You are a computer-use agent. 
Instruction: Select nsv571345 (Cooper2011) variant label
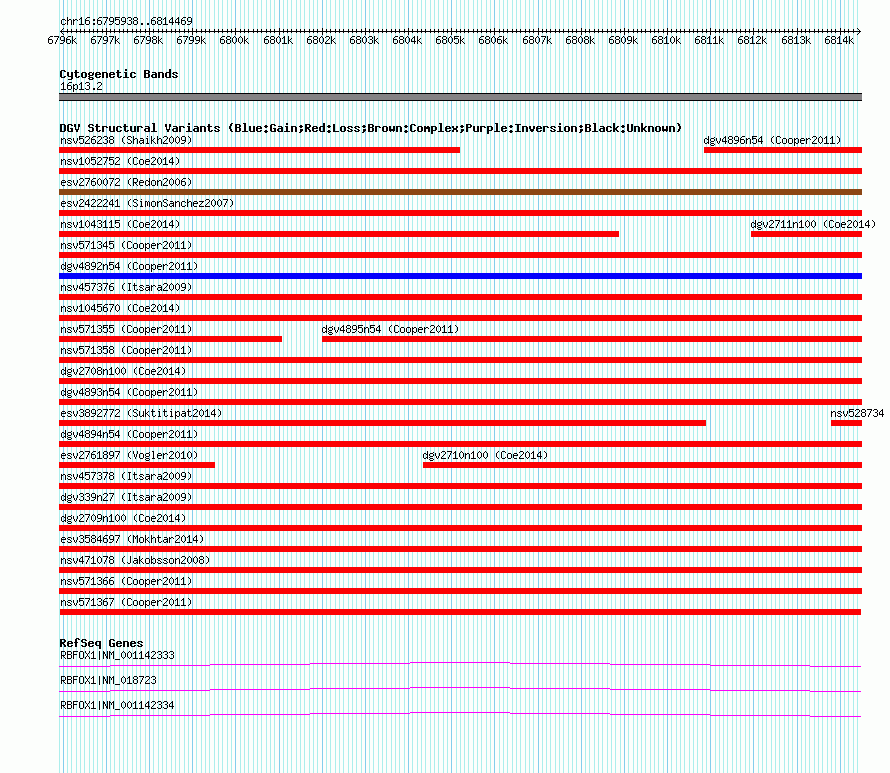(126, 245)
